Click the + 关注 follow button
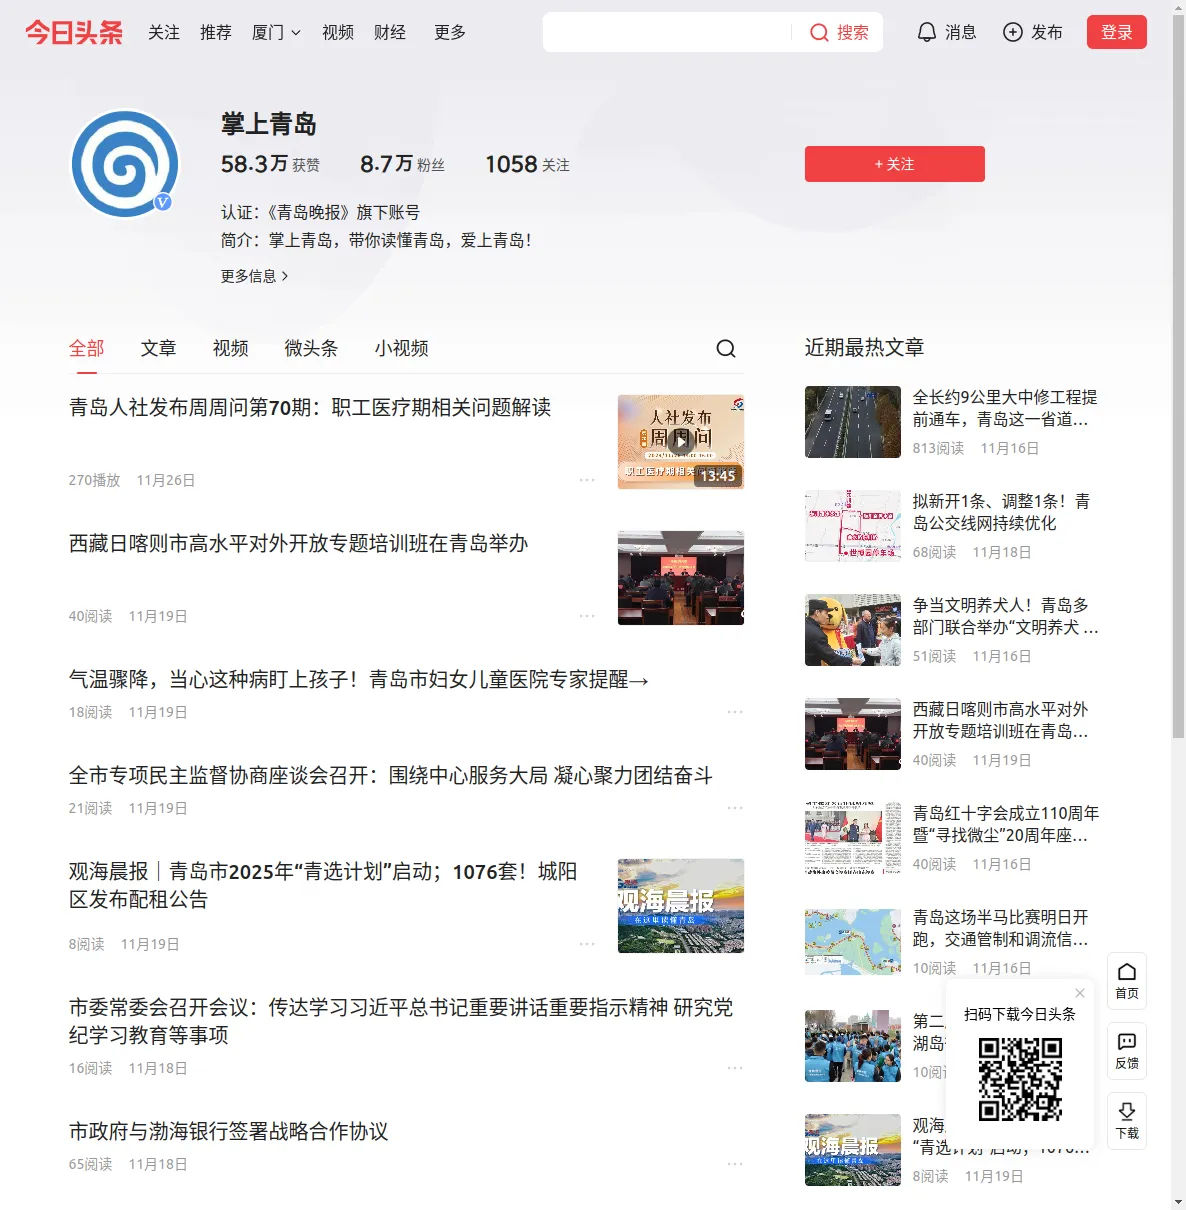 895,164
